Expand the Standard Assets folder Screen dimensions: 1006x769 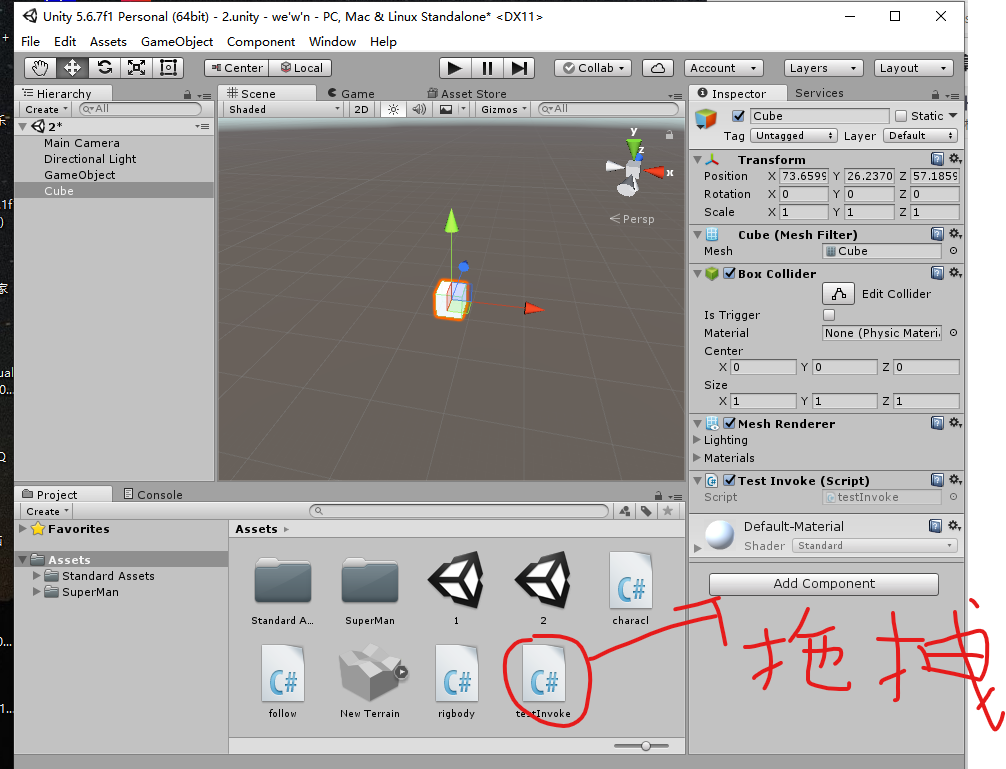[37, 576]
